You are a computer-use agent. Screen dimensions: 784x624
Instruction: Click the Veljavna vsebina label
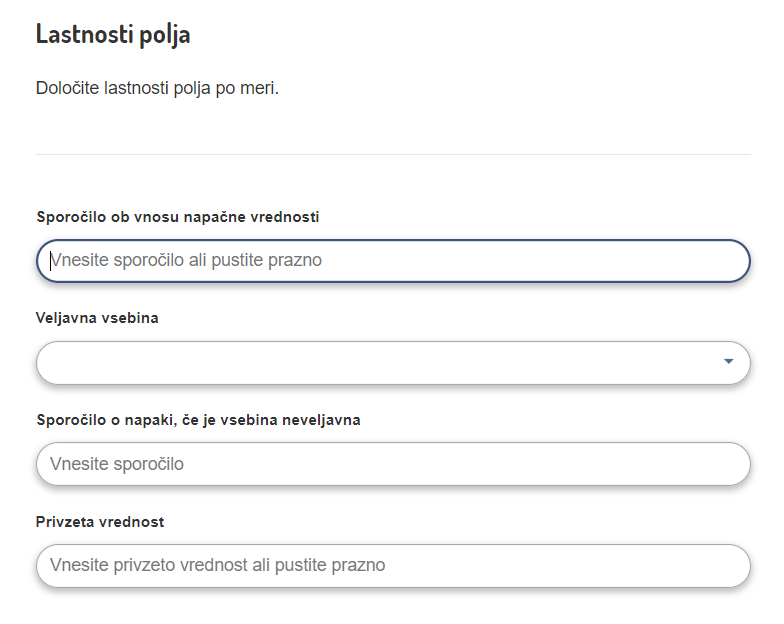[97, 318]
